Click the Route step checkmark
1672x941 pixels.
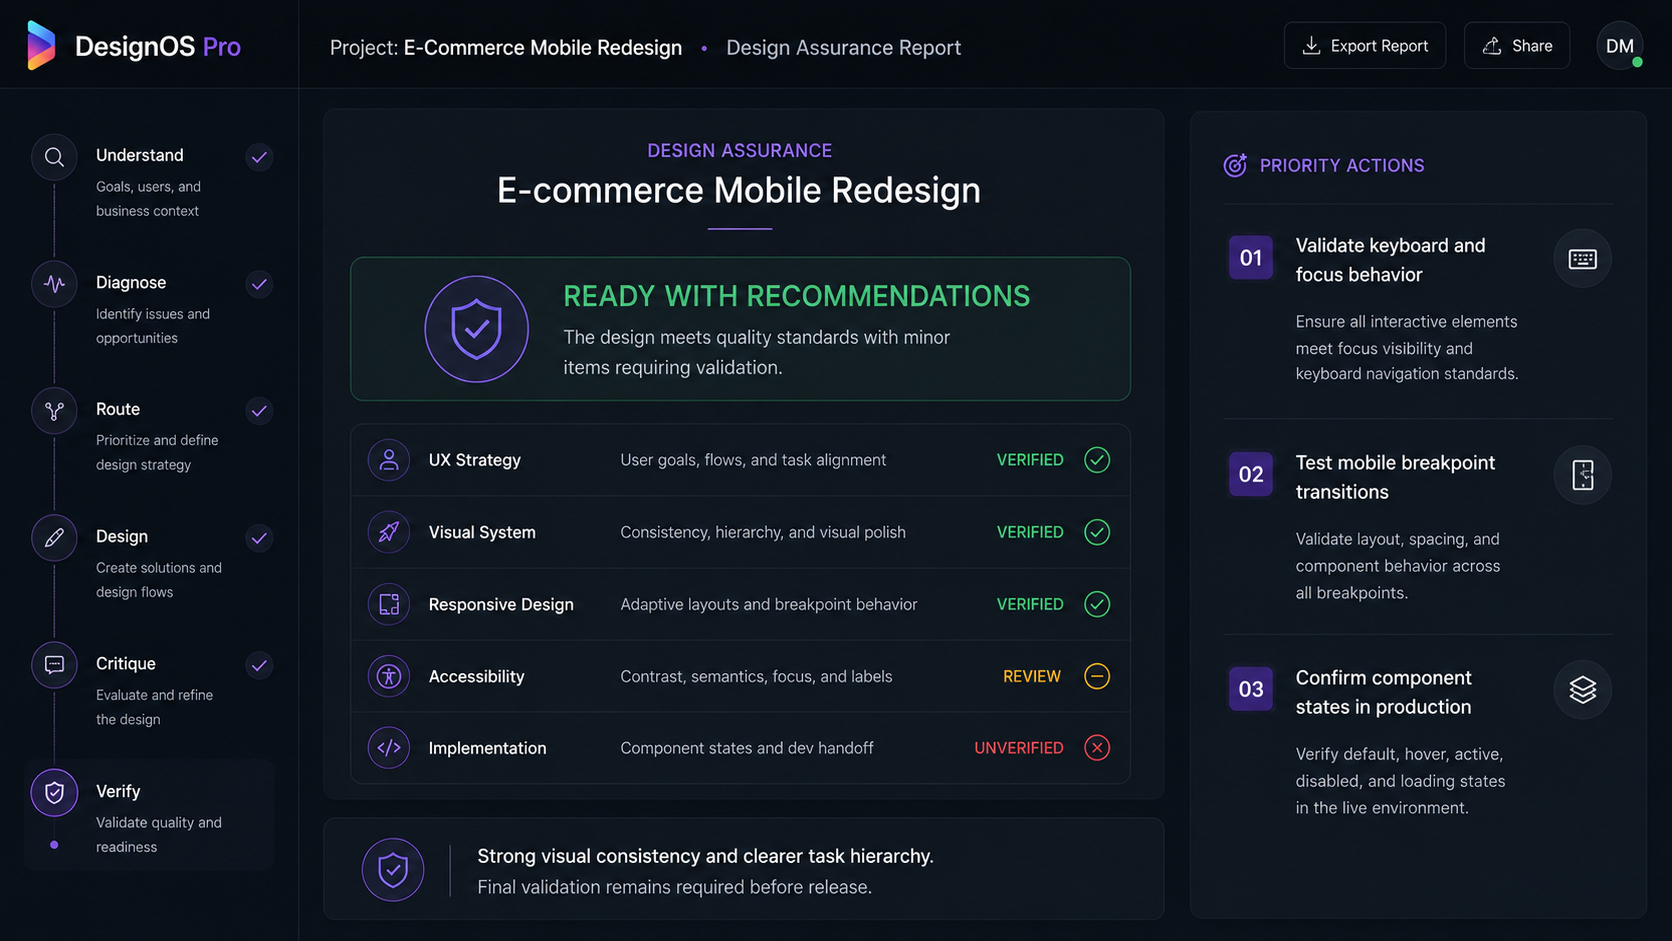(259, 411)
